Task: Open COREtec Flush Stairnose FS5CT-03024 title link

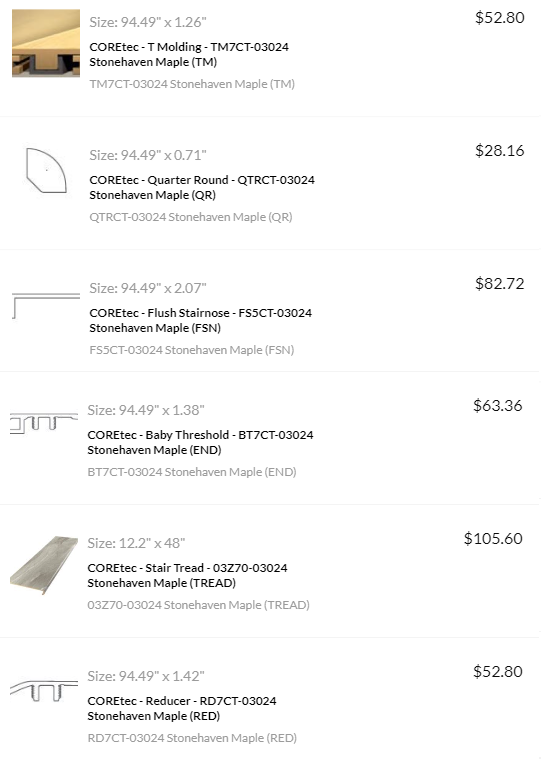Action: (200, 320)
